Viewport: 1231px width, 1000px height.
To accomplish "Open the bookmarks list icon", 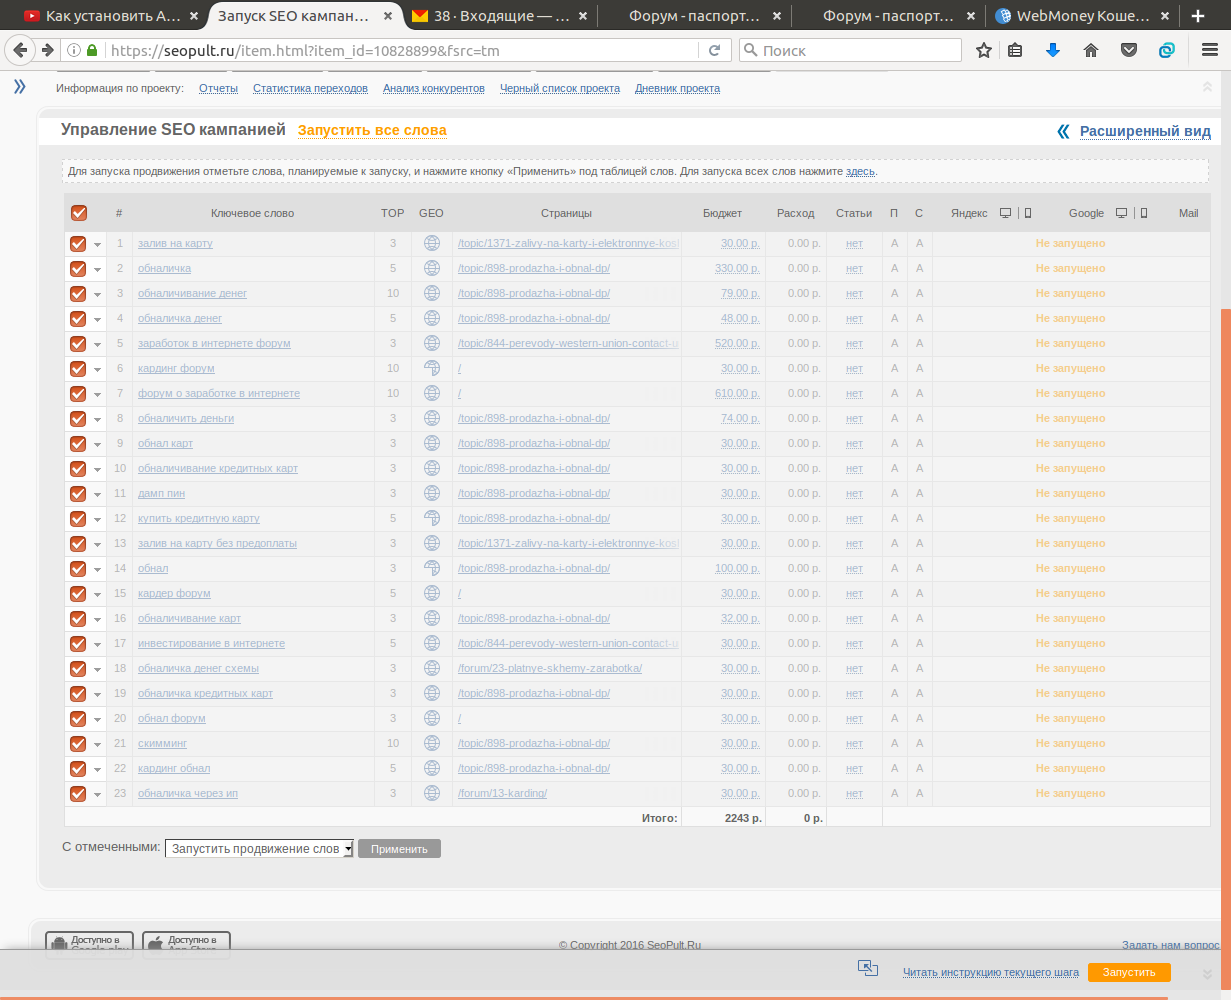I will (x=1015, y=50).
